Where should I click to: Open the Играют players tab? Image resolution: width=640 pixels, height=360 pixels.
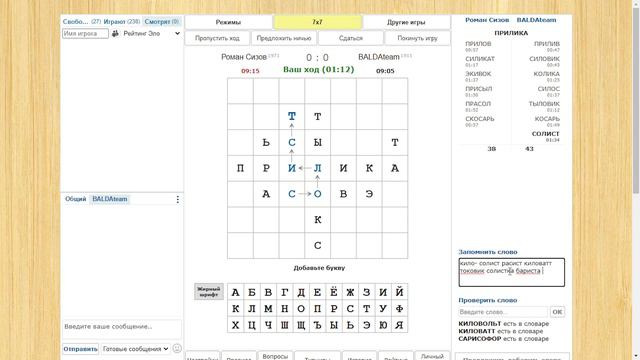pyautogui.click(x=122, y=22)
